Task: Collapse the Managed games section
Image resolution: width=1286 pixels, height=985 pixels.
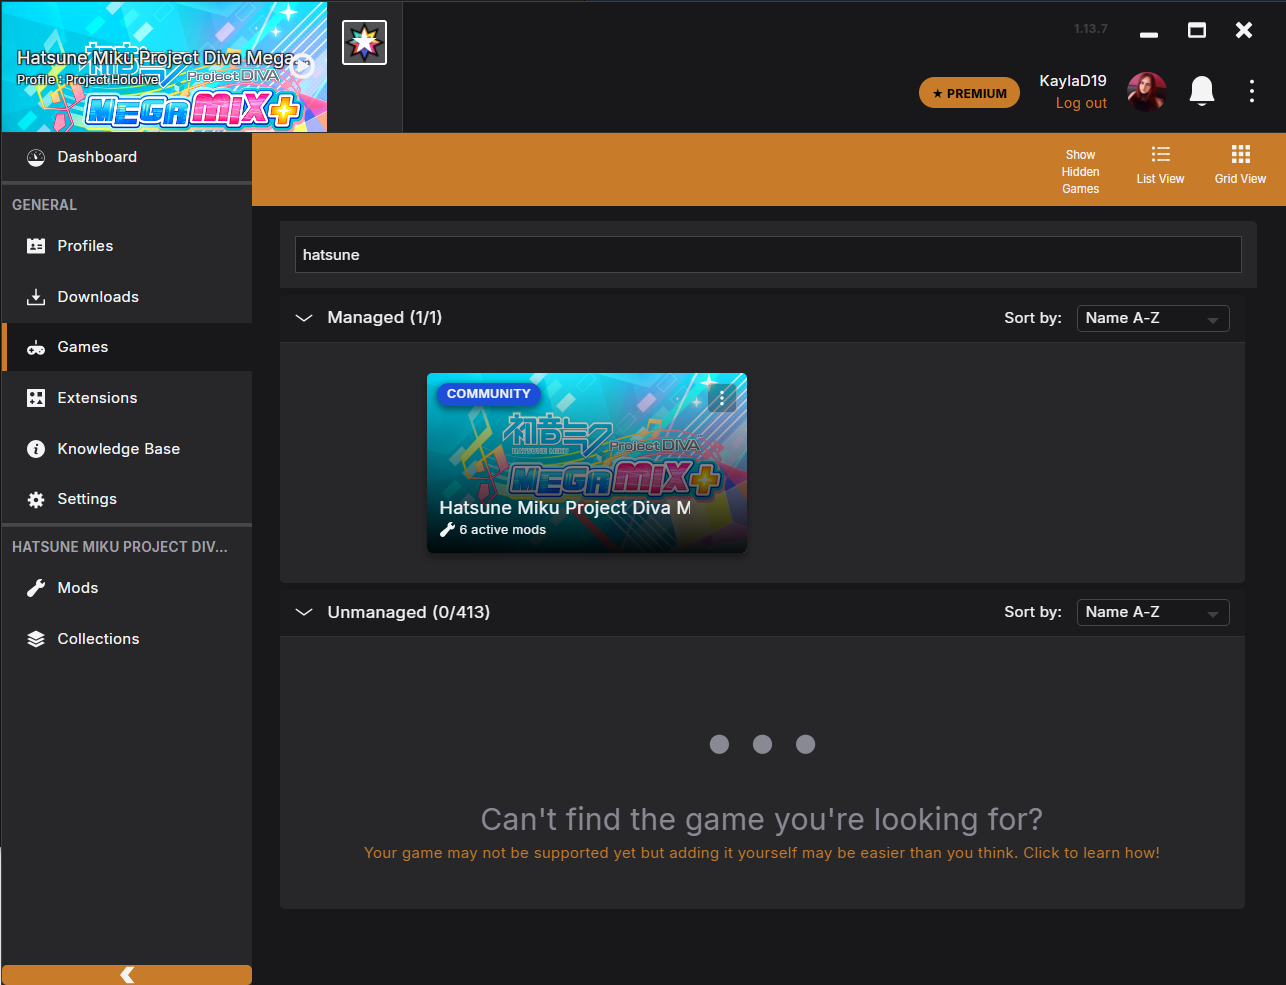Action: [304, 318]
